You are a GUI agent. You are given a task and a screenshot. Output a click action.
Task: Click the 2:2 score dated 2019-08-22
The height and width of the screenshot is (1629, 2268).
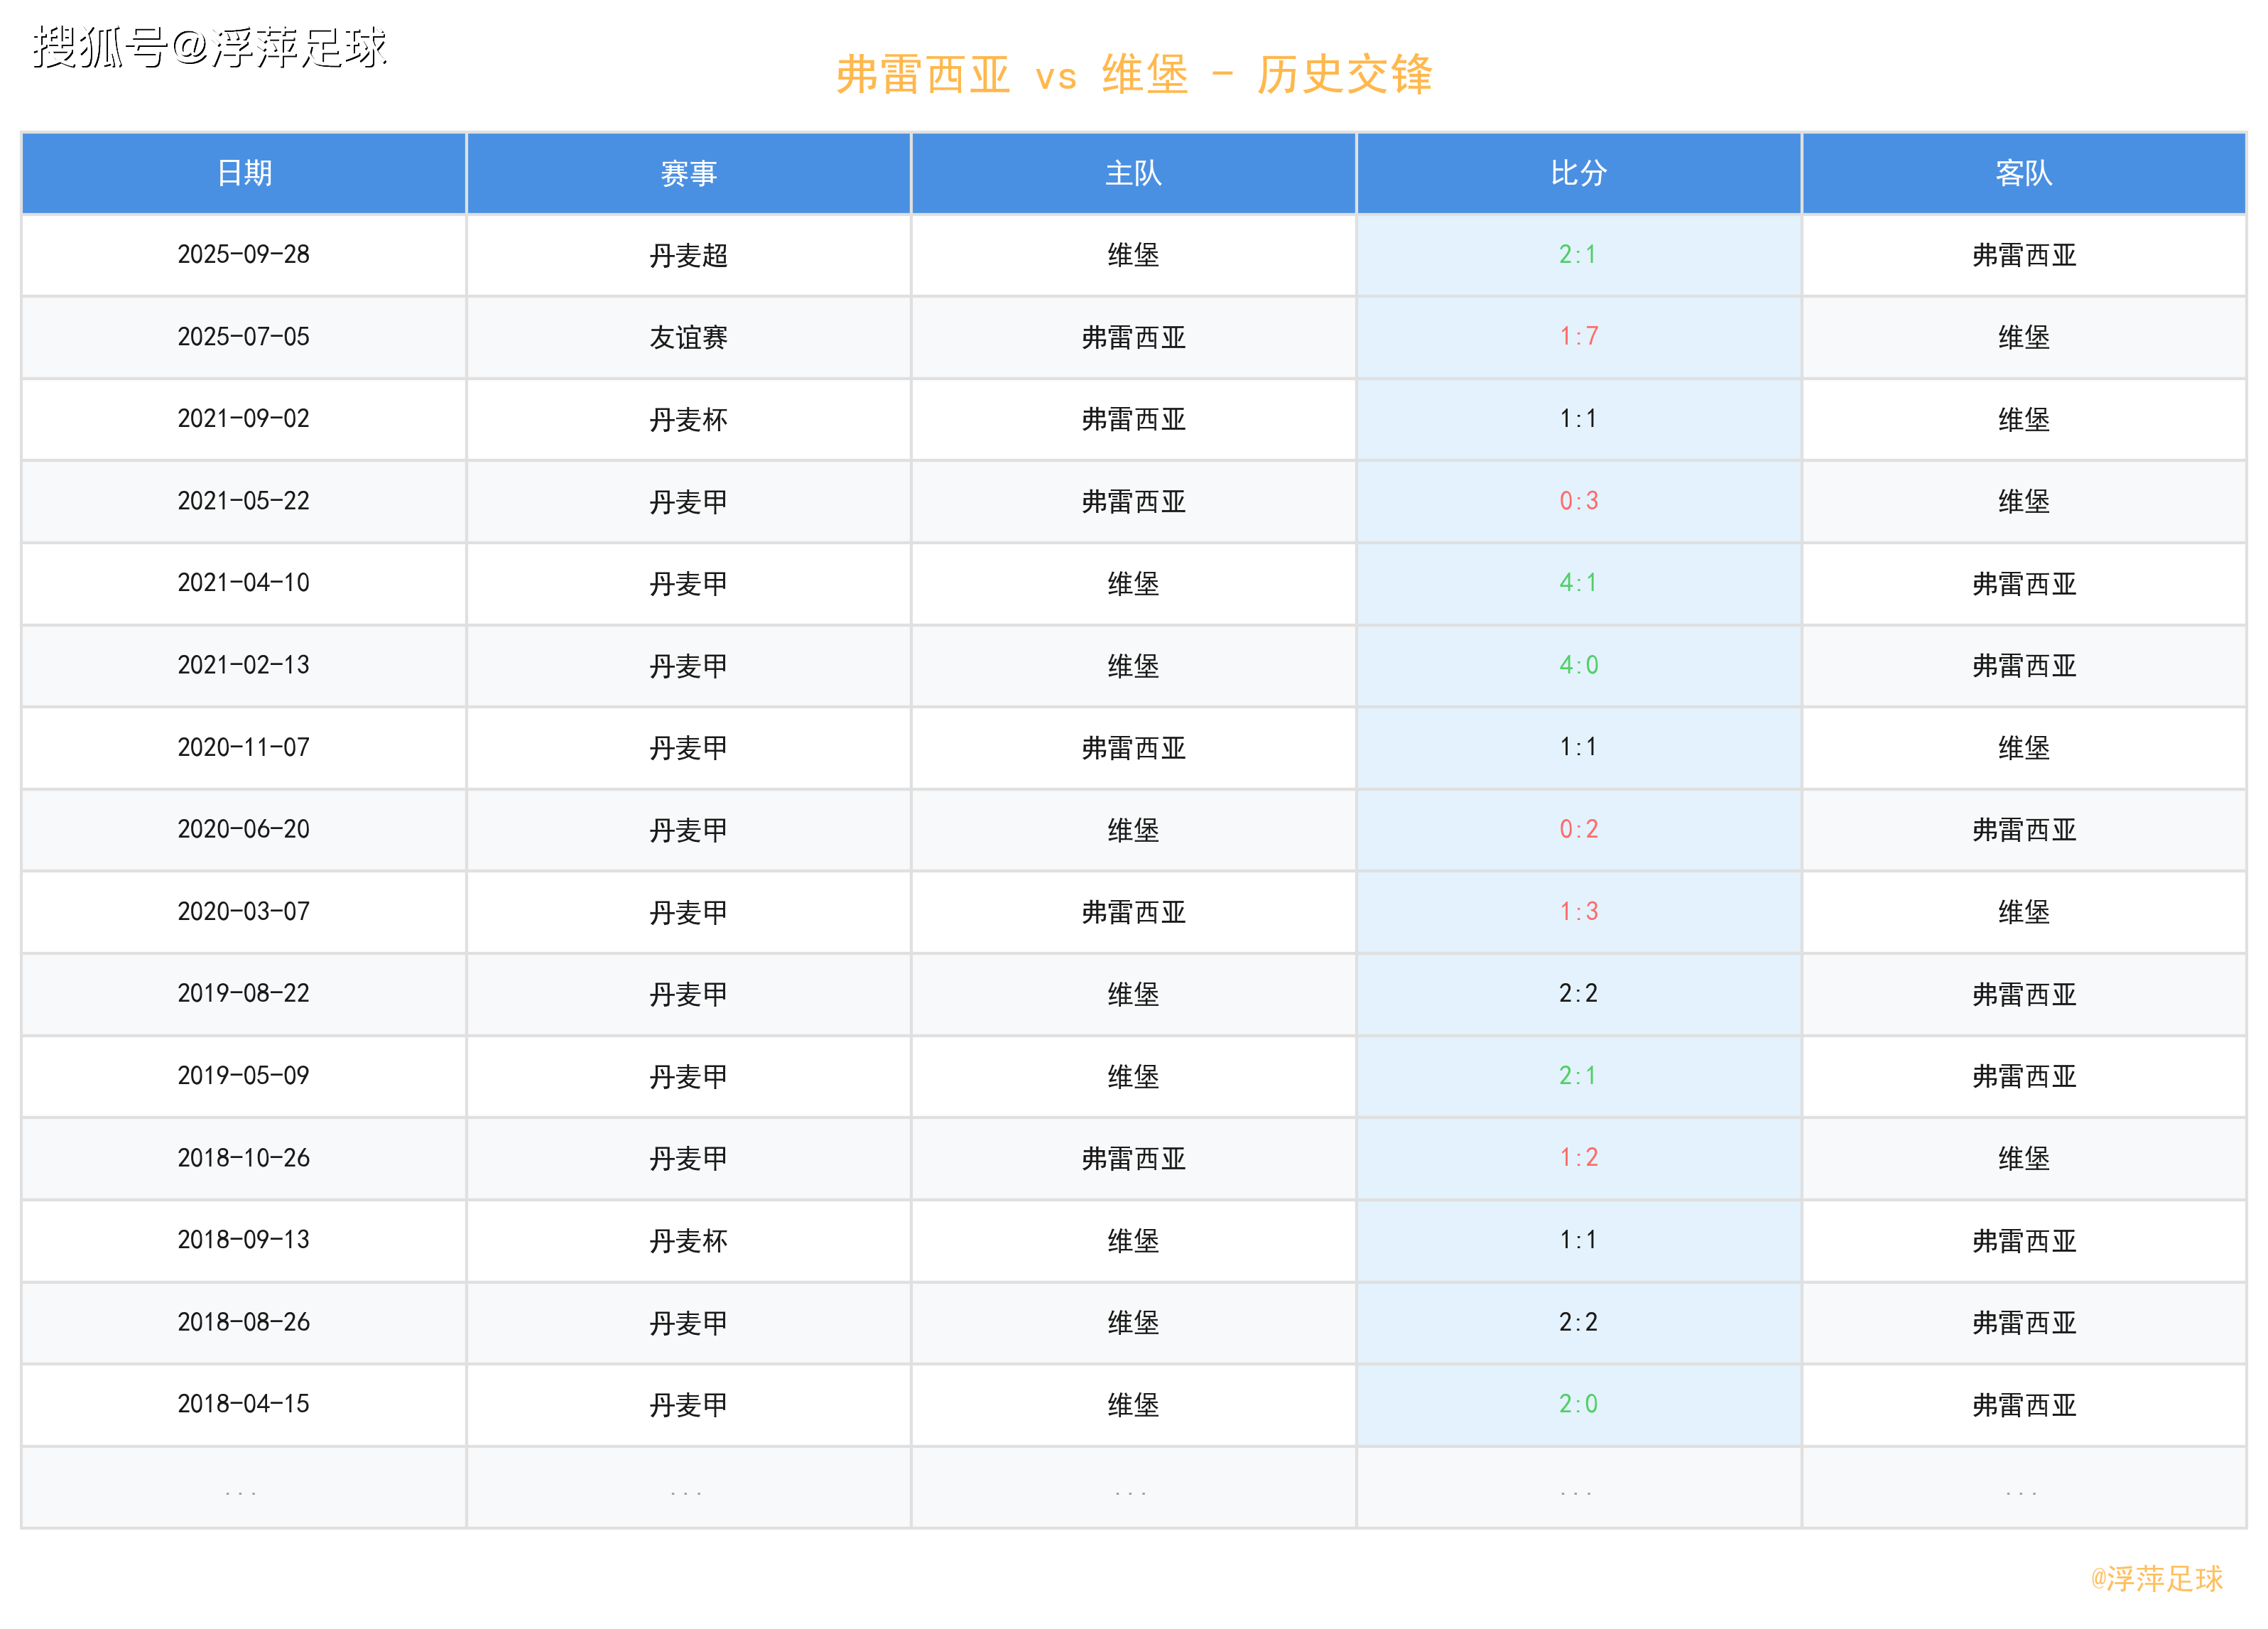[x=1578, y=993]
